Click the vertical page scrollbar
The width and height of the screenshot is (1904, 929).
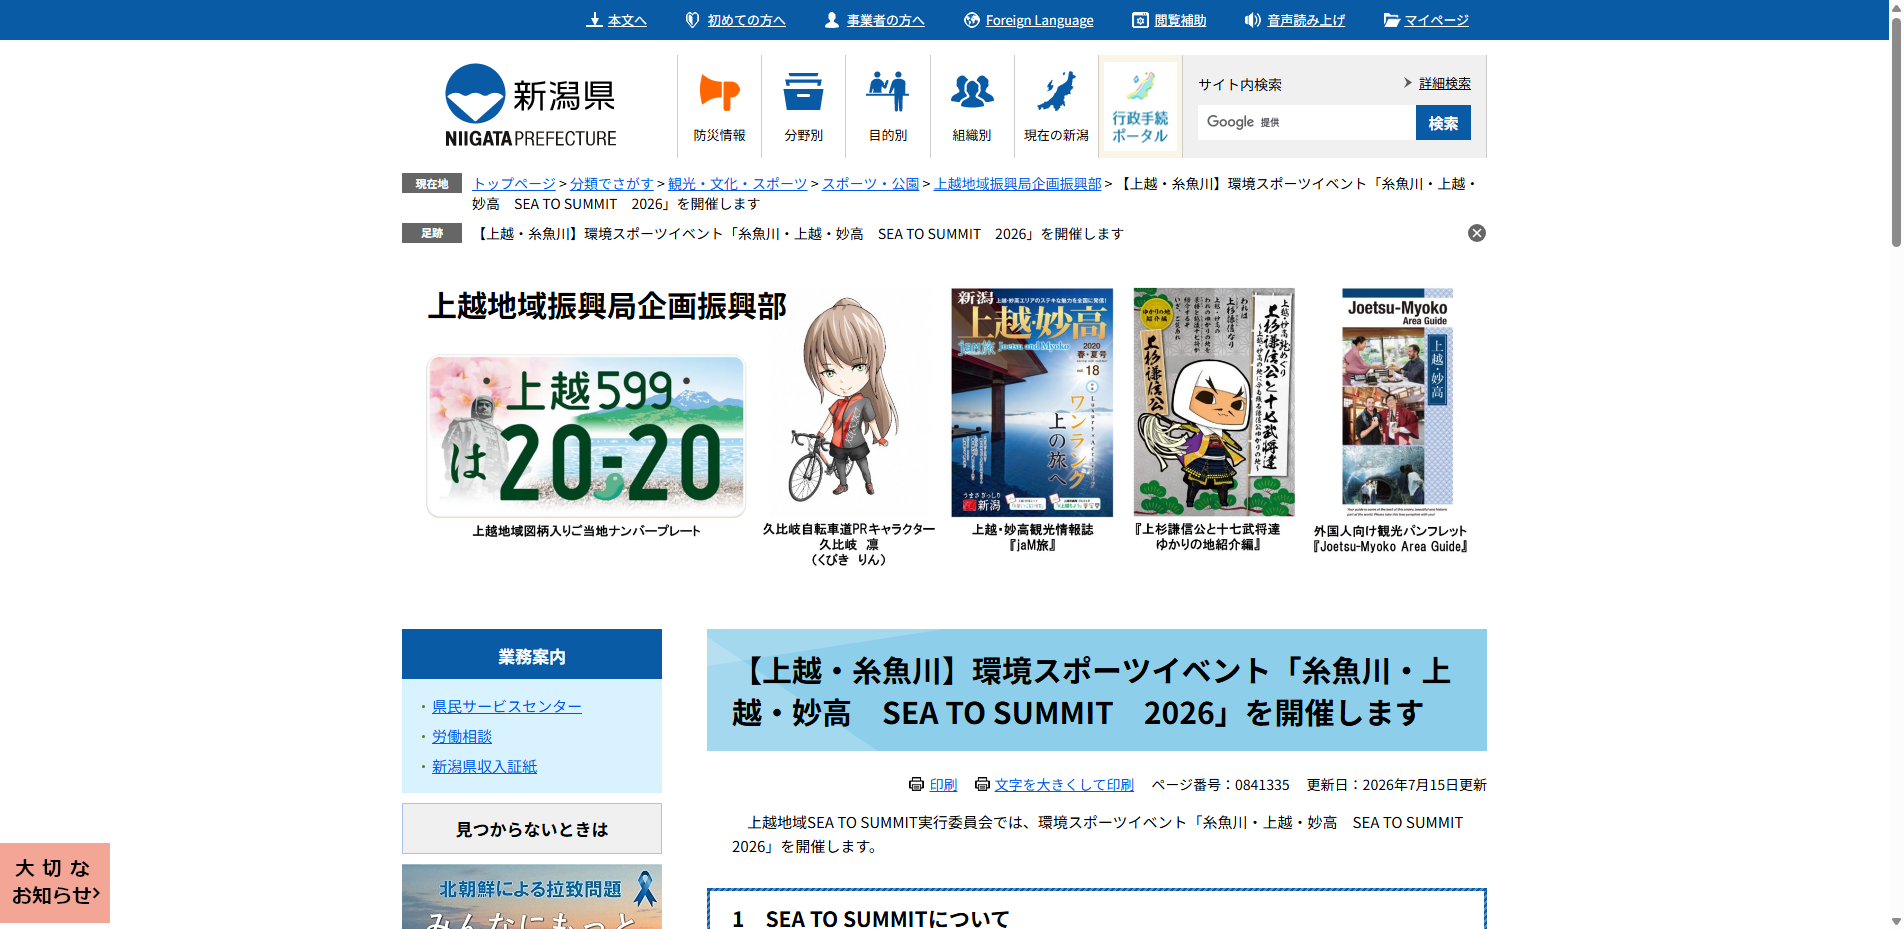[x=1896, y=464]
